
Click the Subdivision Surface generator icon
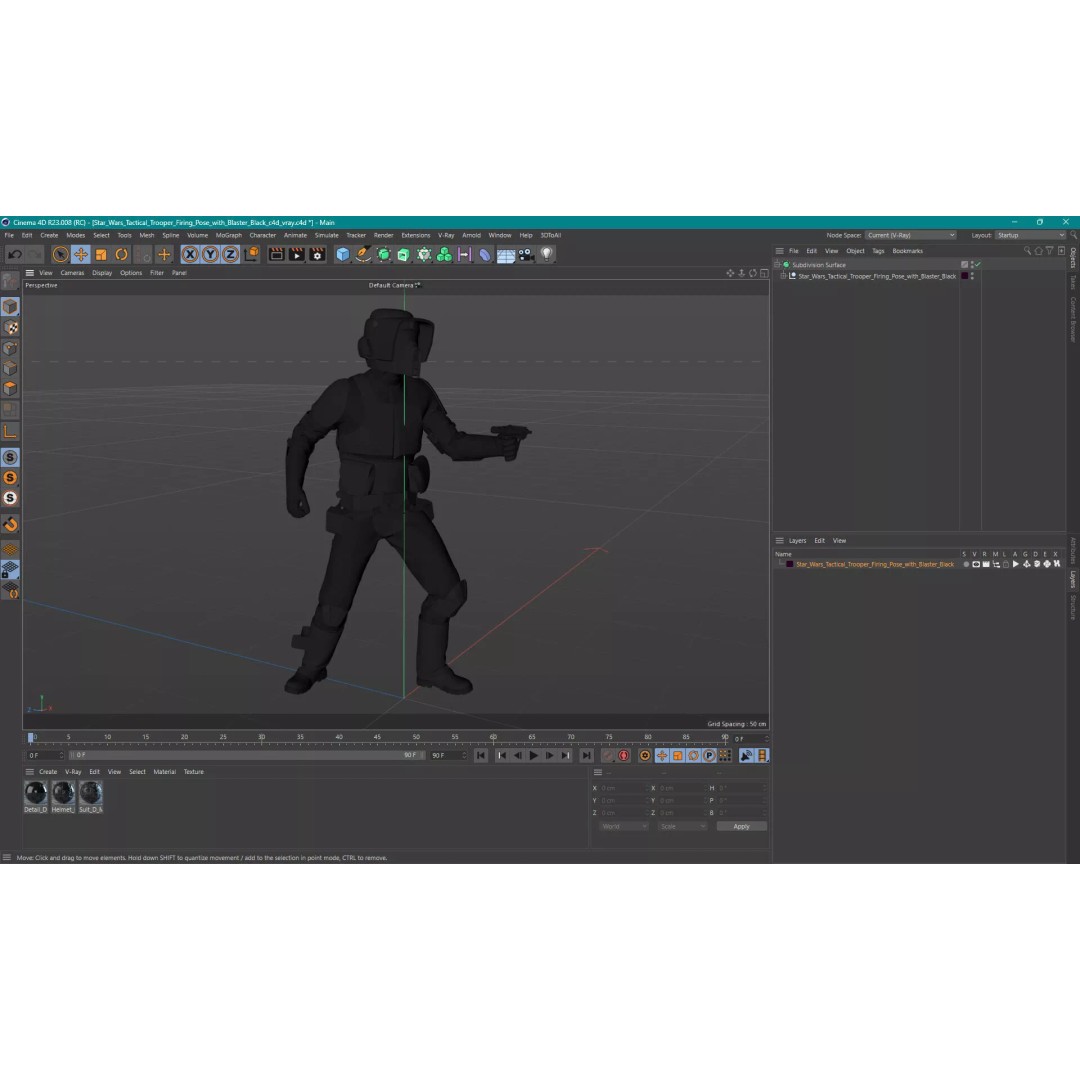(384, 254)
